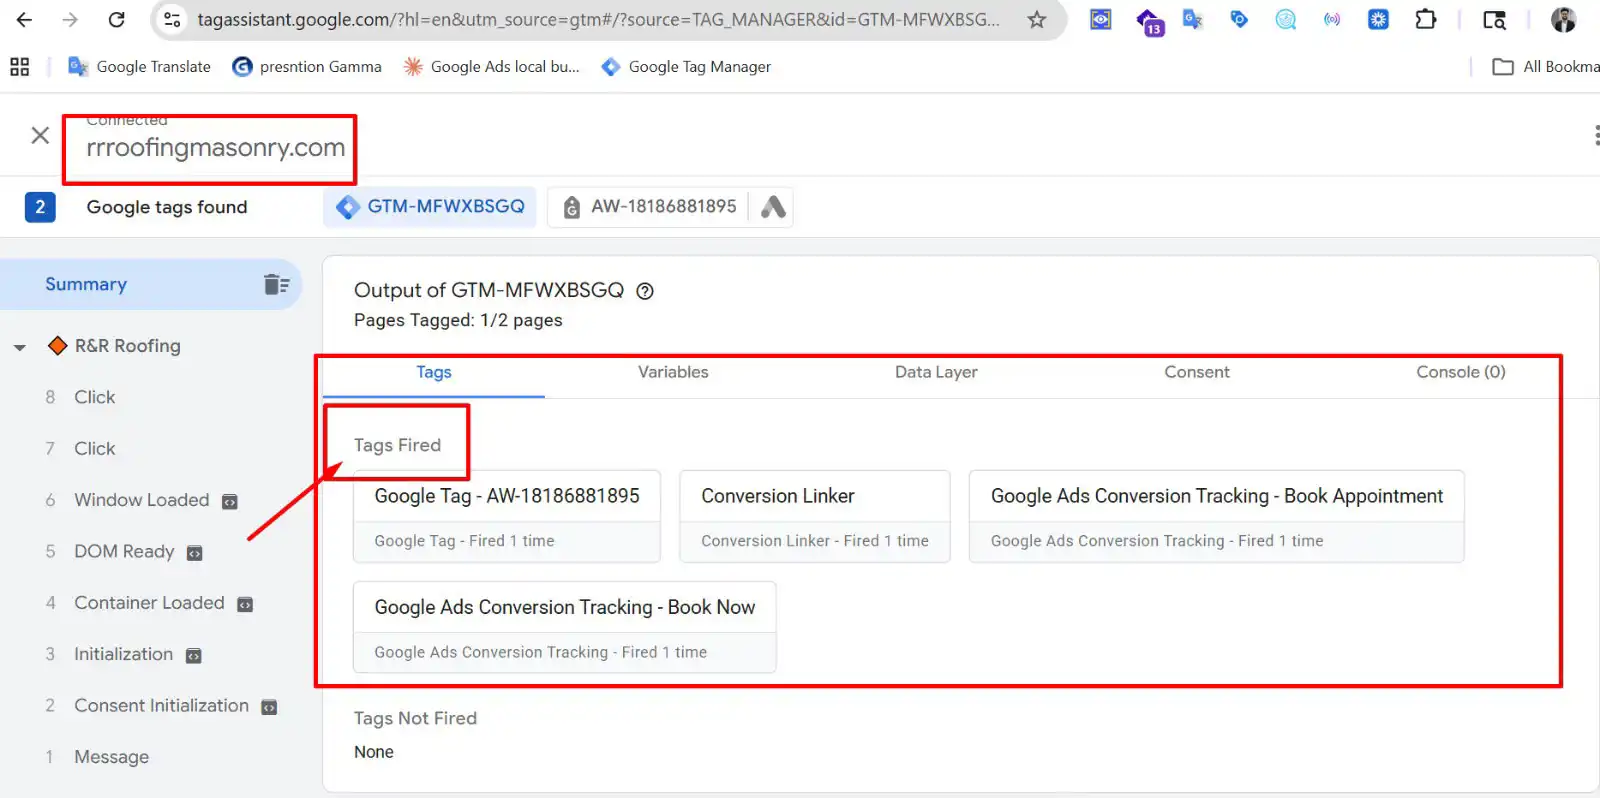Open the bookmarks apps grid icon

point(20,67)
